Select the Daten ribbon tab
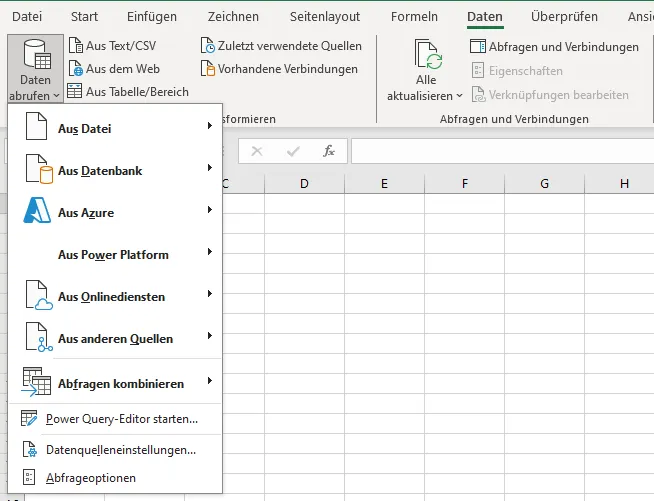The width and height of the screenshot is (654, 501). pos(485,17)
